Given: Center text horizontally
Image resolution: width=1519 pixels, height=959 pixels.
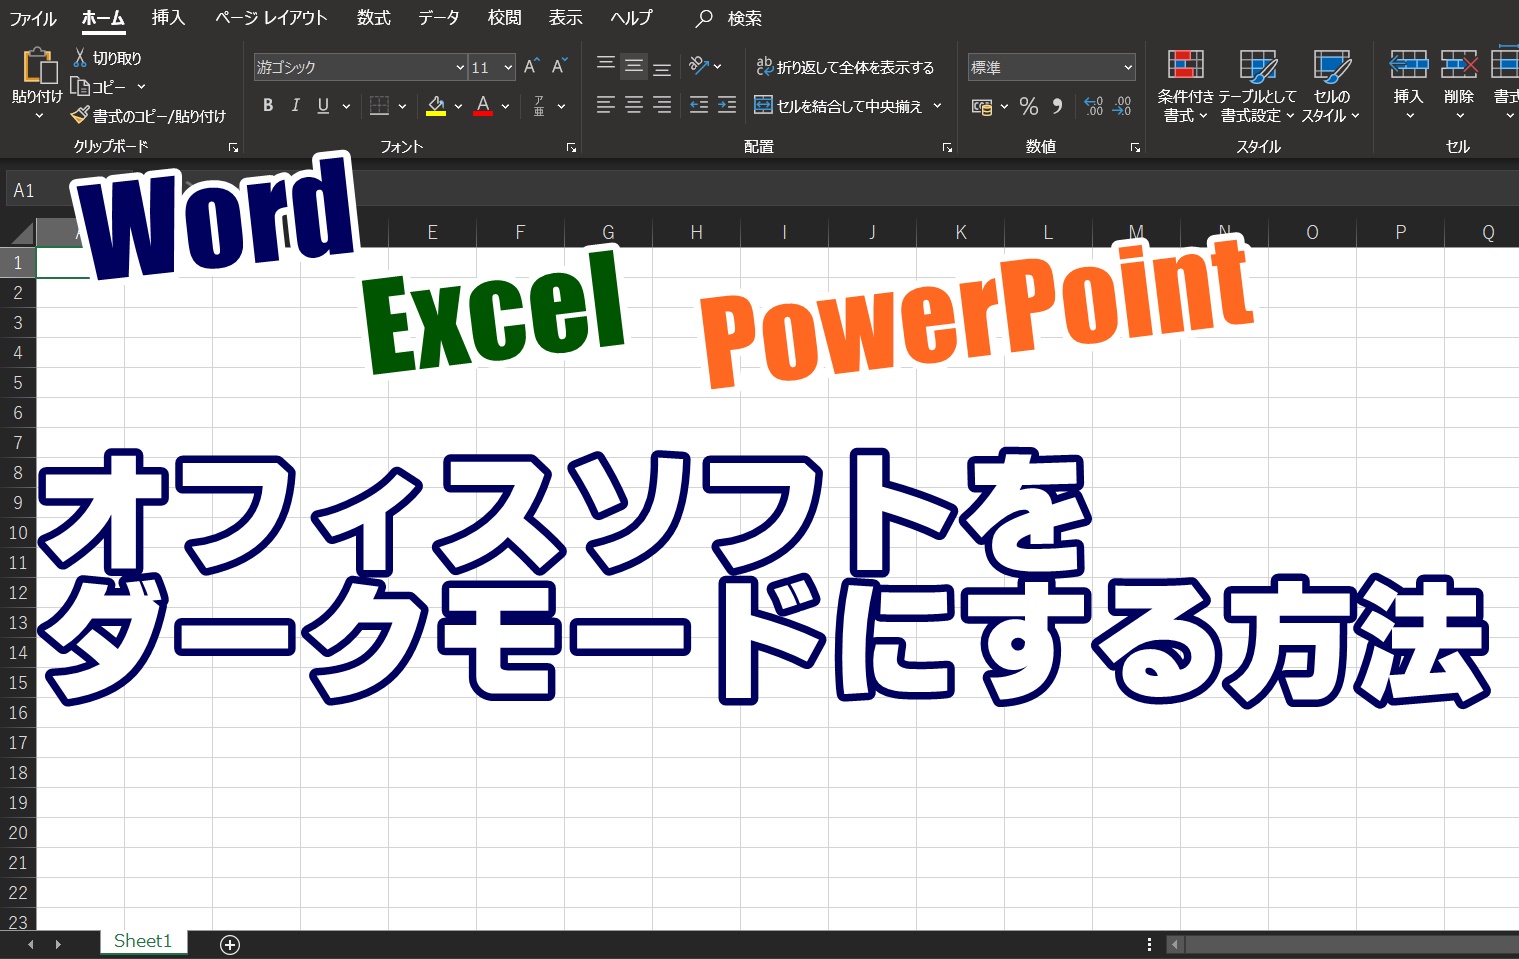Looking at the screenshot, I should coord(634,105).
